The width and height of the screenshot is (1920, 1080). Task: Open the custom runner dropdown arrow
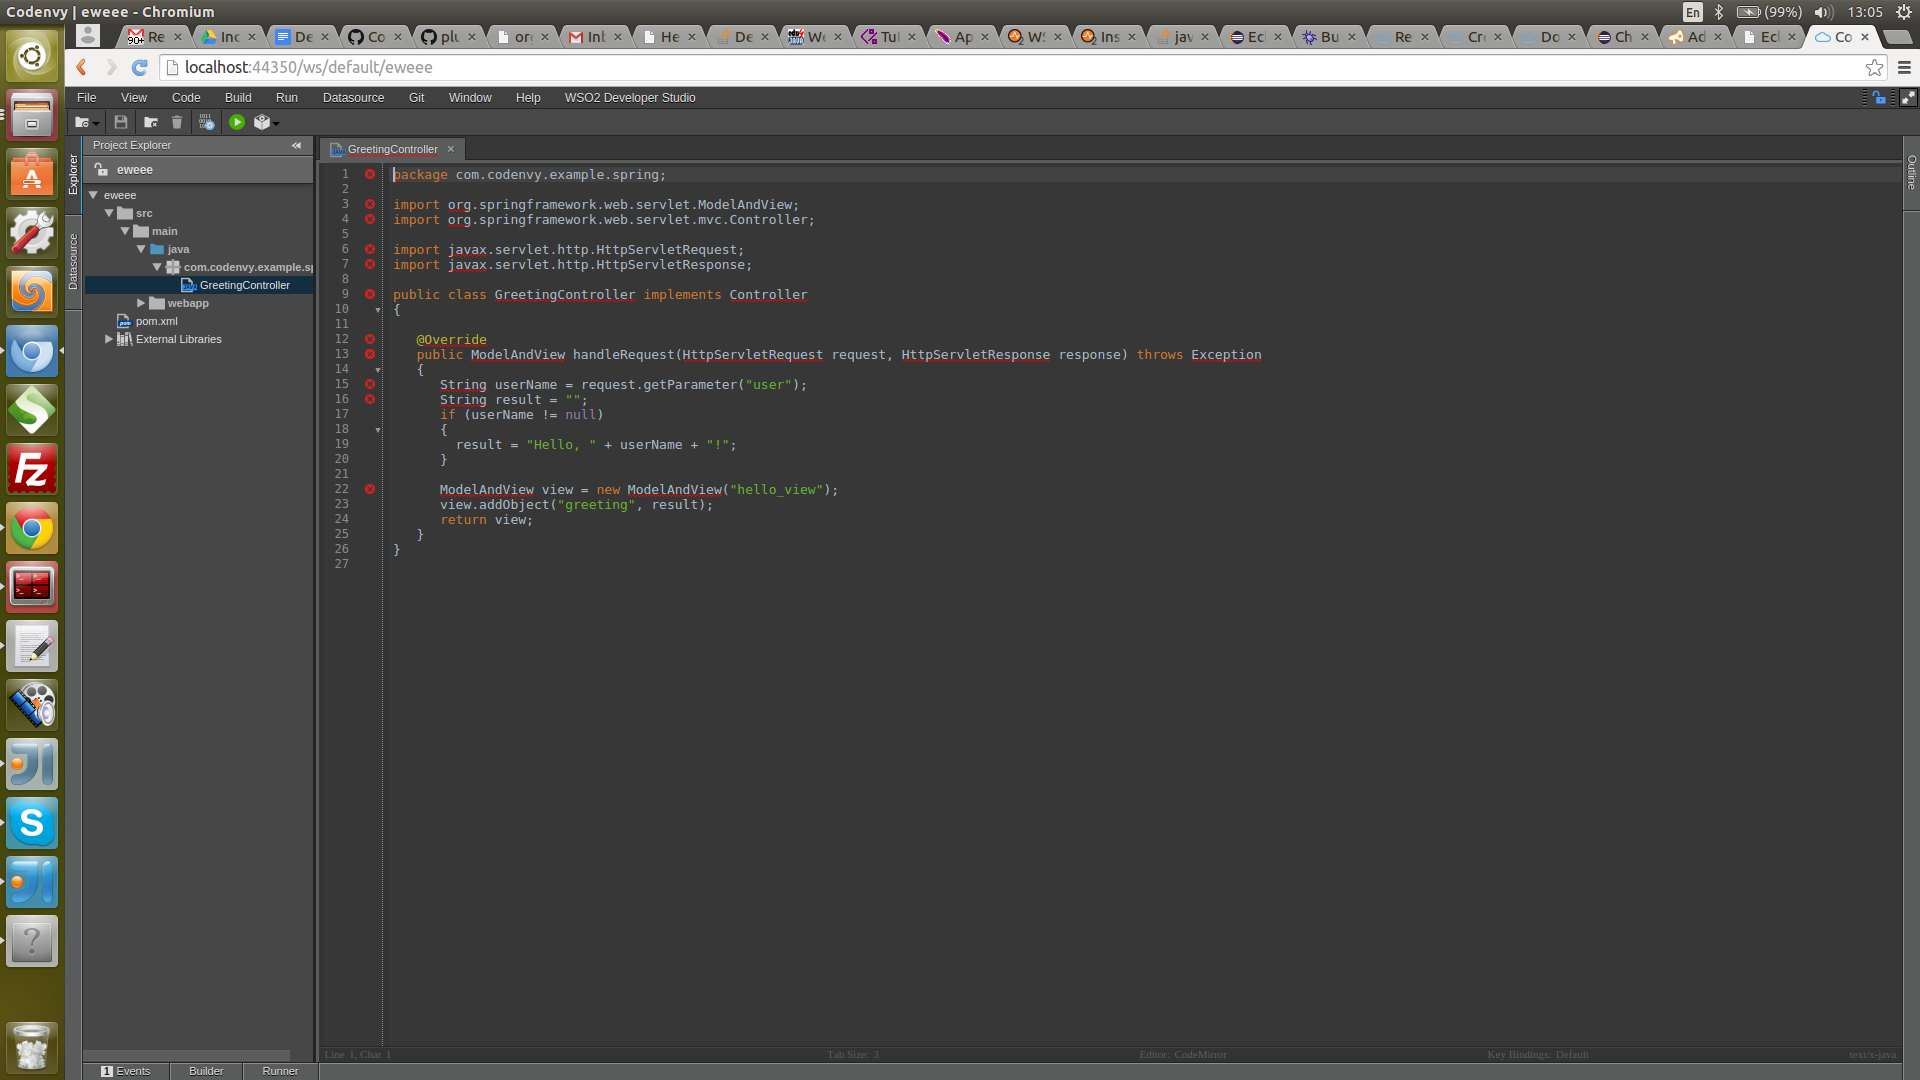tap(276, 123)
